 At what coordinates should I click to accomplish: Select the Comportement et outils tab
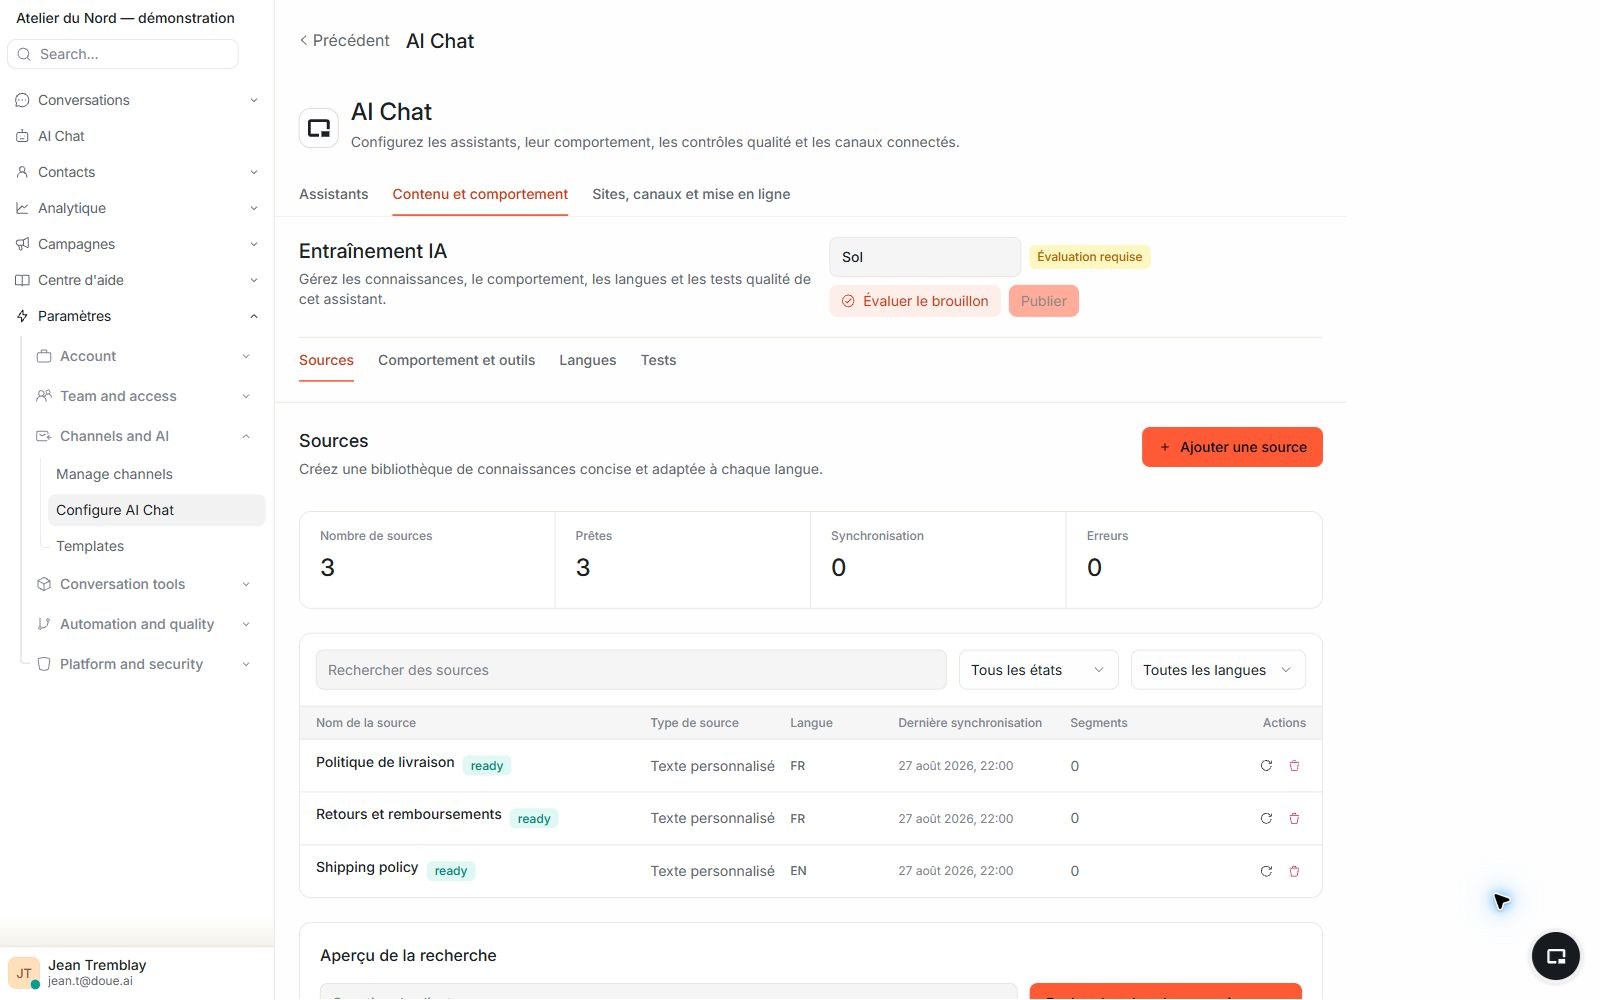pyautogui.click(x=456, y=360)
